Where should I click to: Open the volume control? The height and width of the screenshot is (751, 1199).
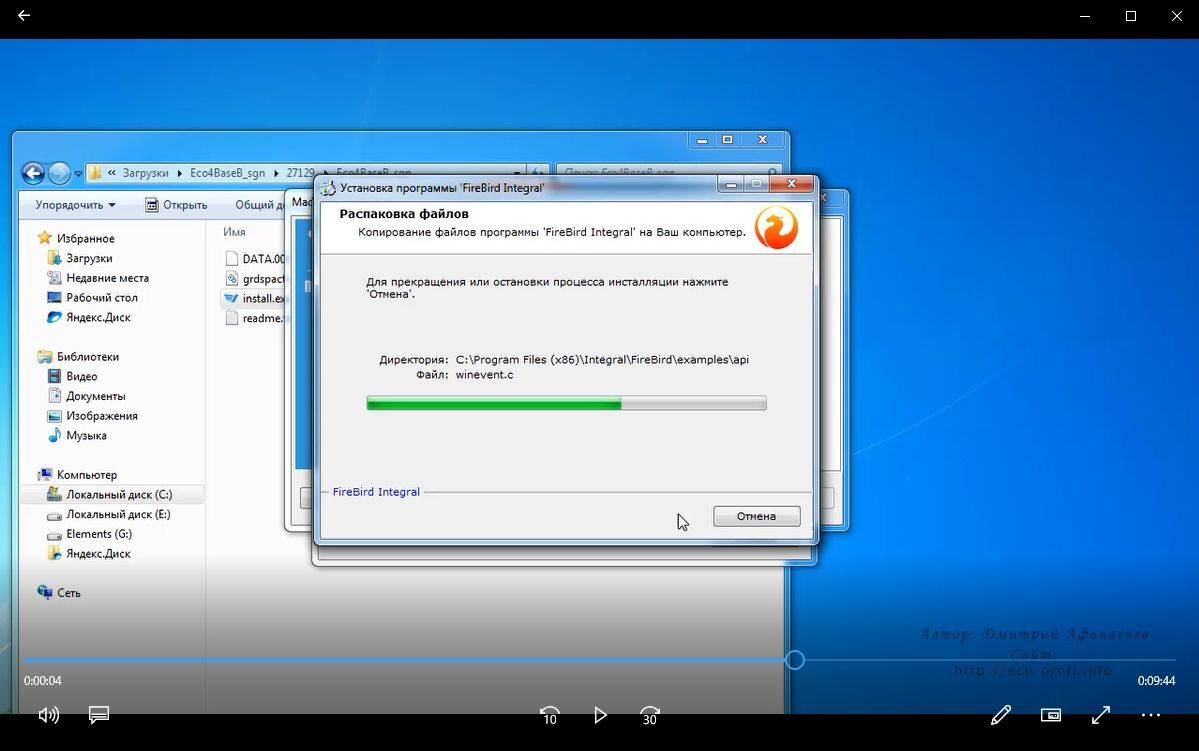pos(48,715)
